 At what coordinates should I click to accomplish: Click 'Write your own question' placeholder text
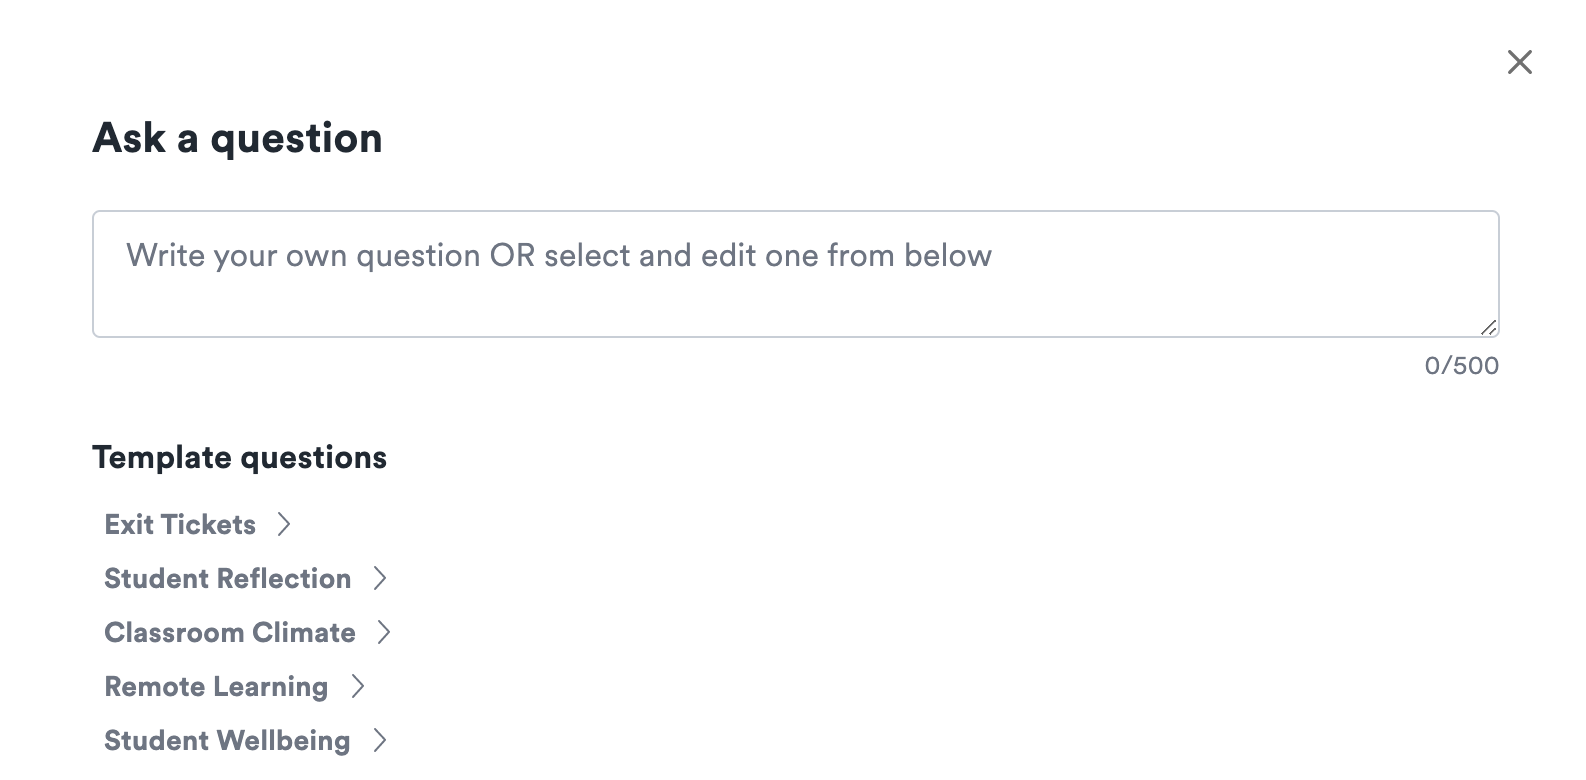coord(303,255)
